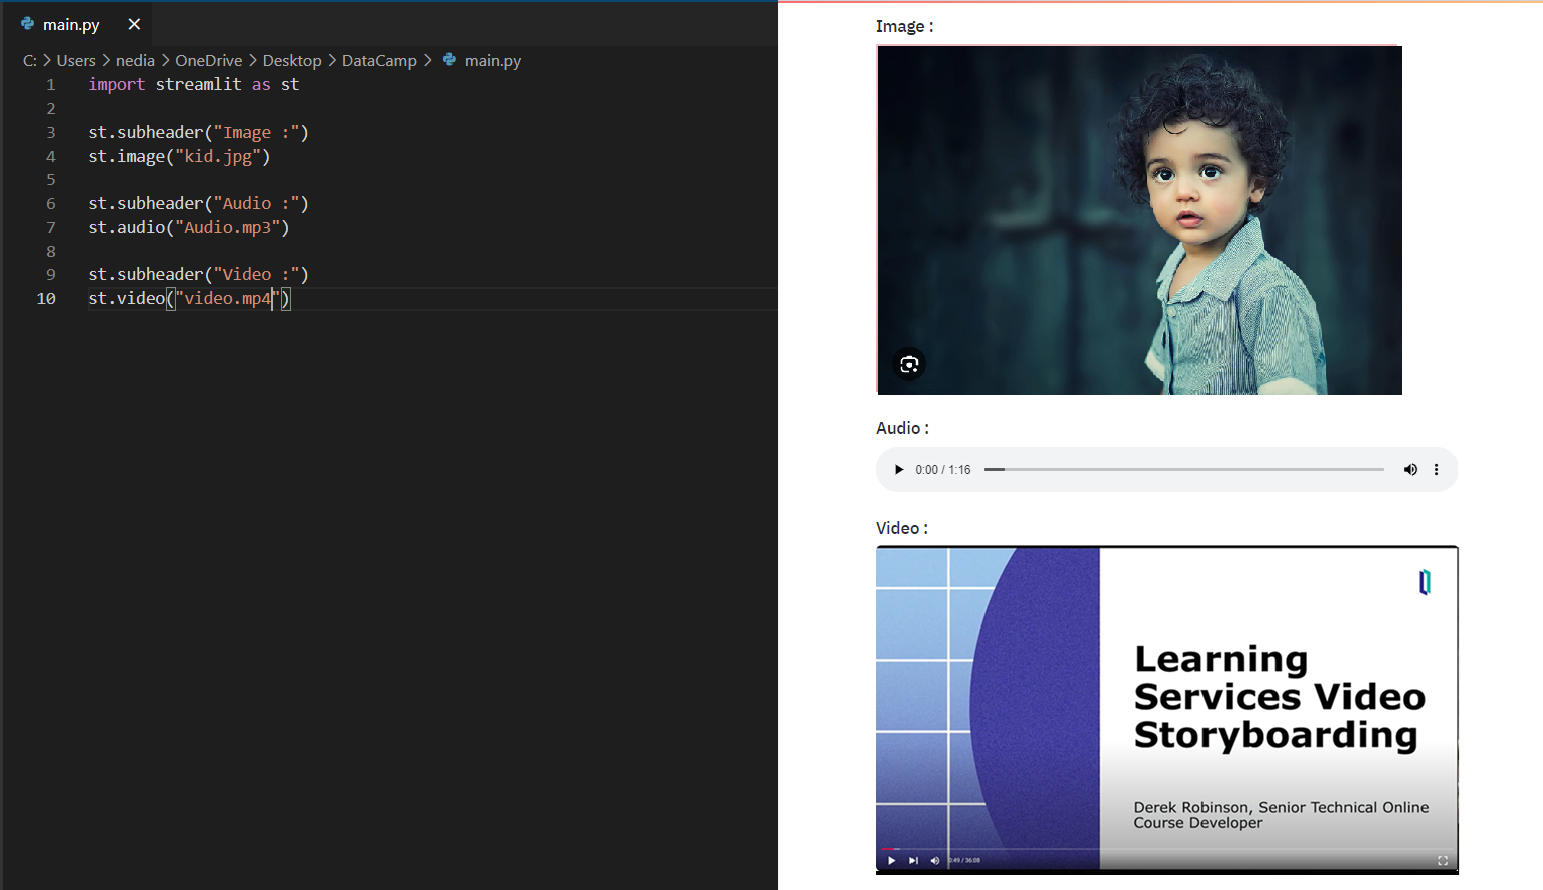Mute the video volume
This screenshot has width=1543, height=890.
935,860
